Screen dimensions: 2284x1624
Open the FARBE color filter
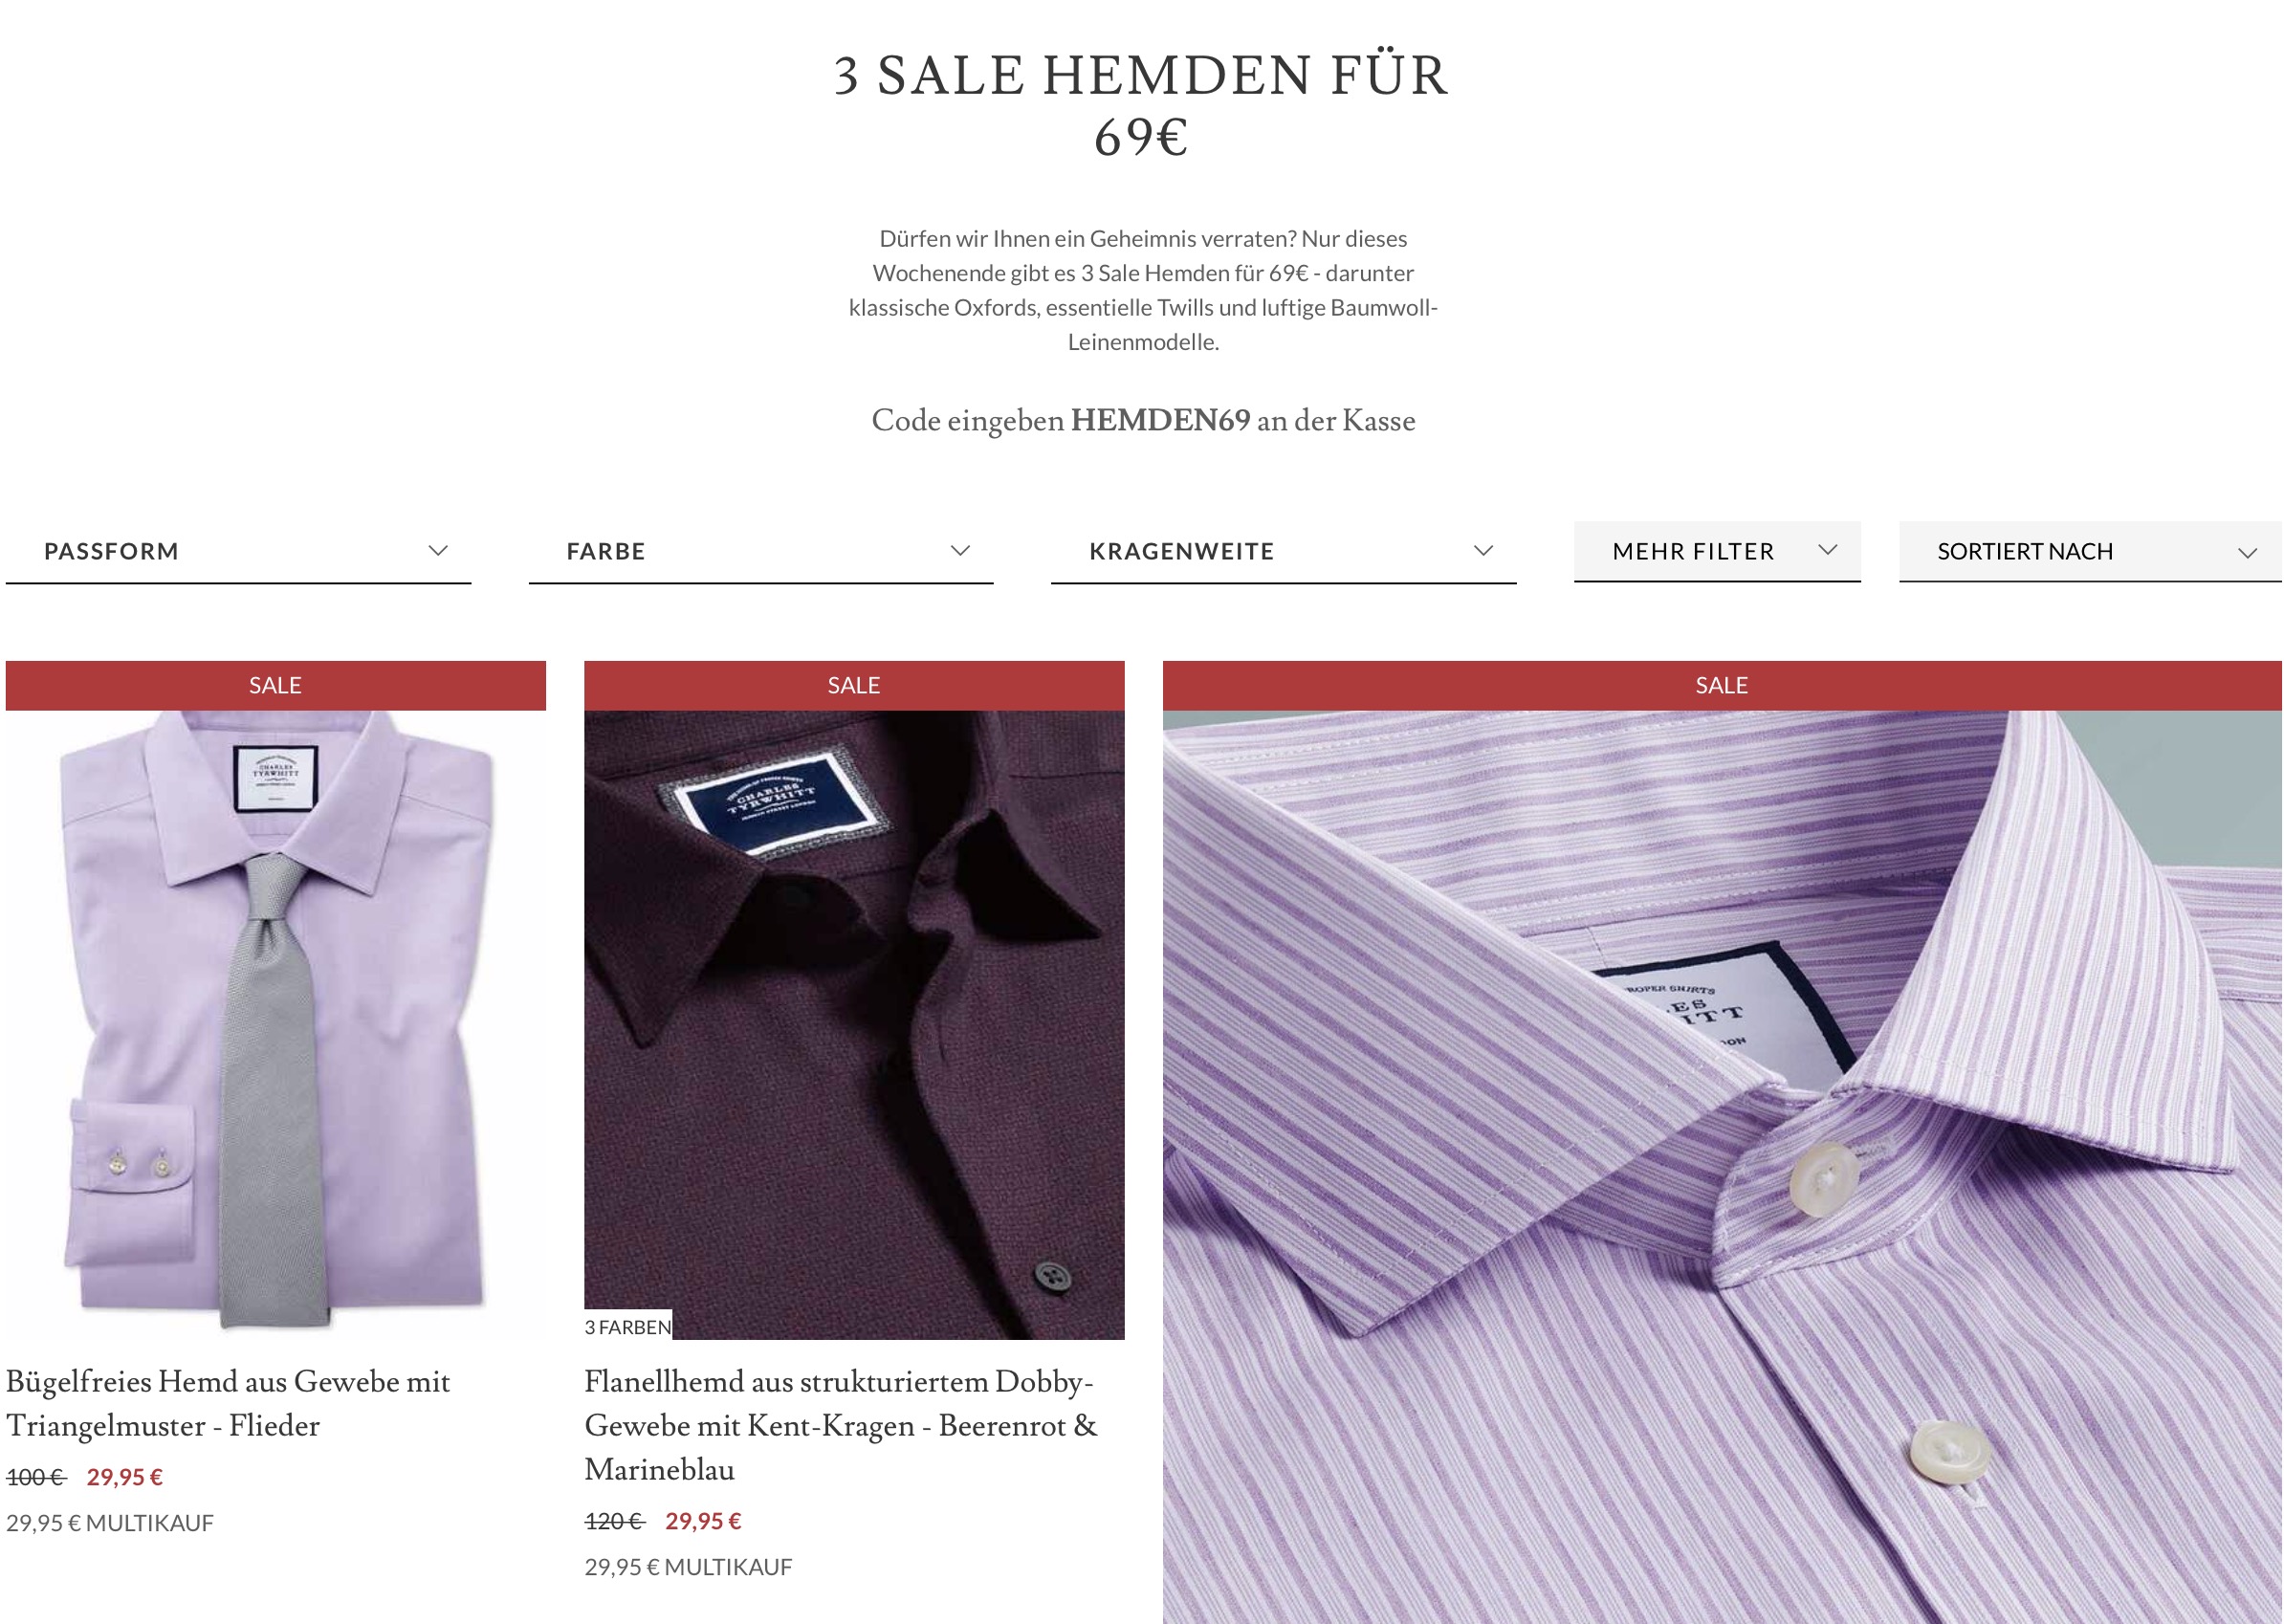pos(761,552)
